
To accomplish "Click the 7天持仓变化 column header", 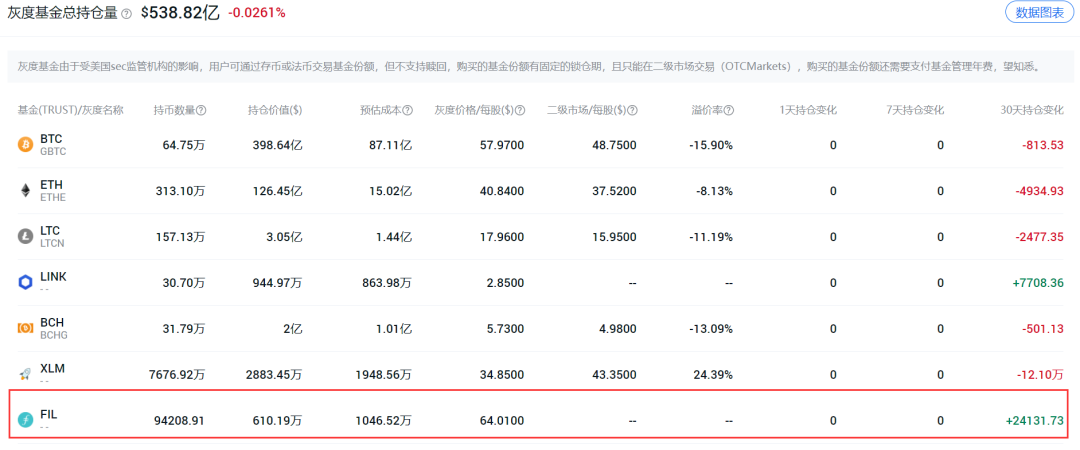I will pos(915,110).
